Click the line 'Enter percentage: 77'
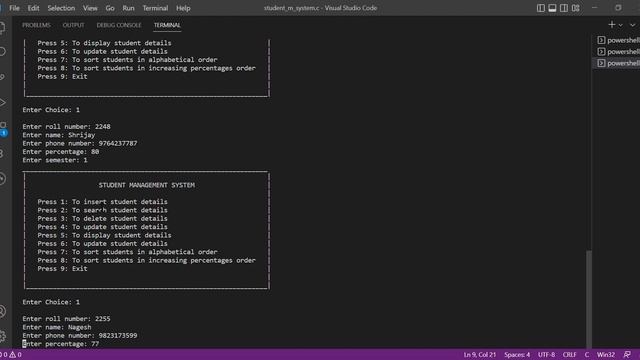 point(60,344)
